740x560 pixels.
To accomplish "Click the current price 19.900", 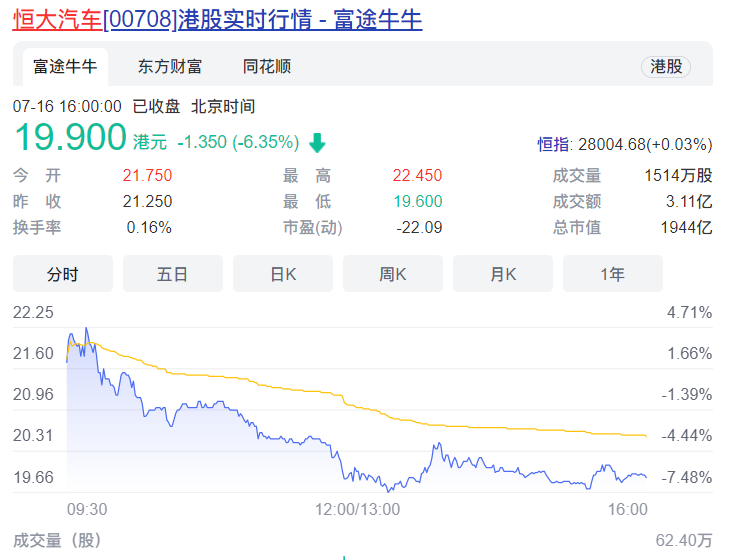I will coord(70,137).
